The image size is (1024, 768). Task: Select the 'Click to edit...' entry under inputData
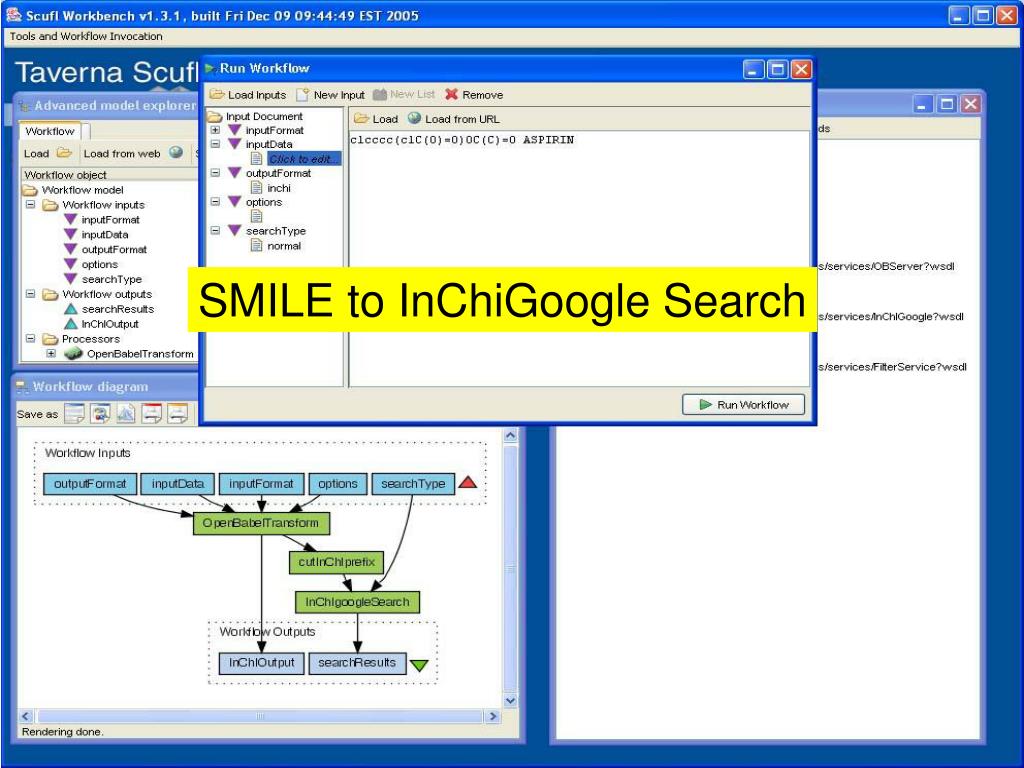(x=304, y=159)
